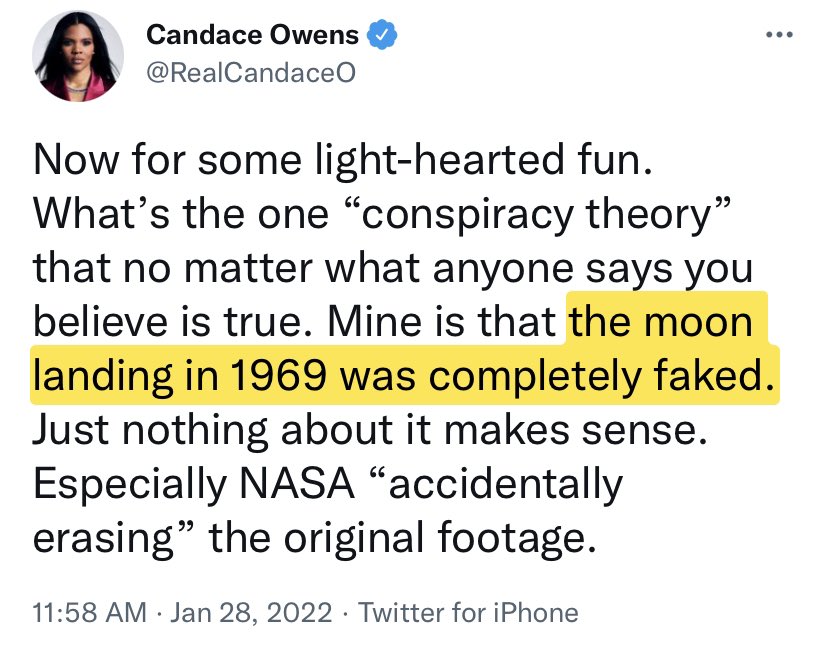Open the three-dot more options menu
The width and height of the screenshot is (828, 648).
point(779,35)
